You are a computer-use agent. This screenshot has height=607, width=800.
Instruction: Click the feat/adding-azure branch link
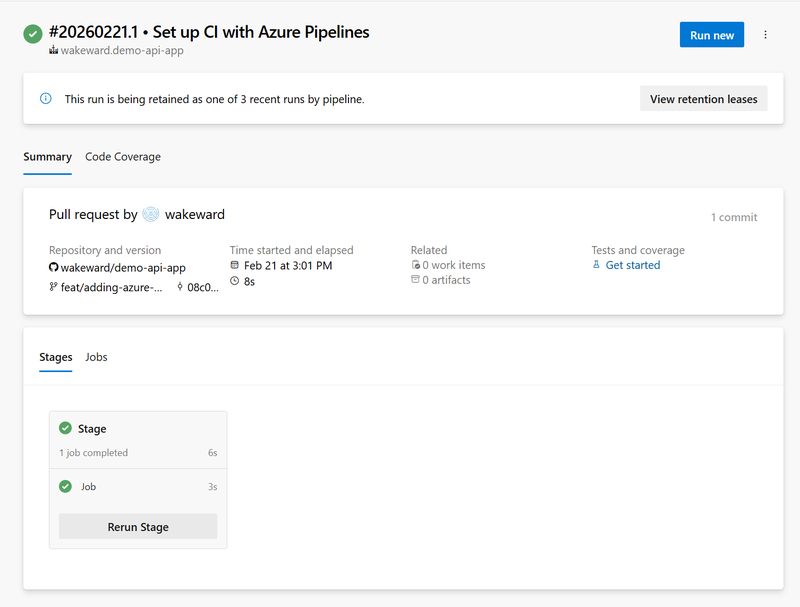111,287
